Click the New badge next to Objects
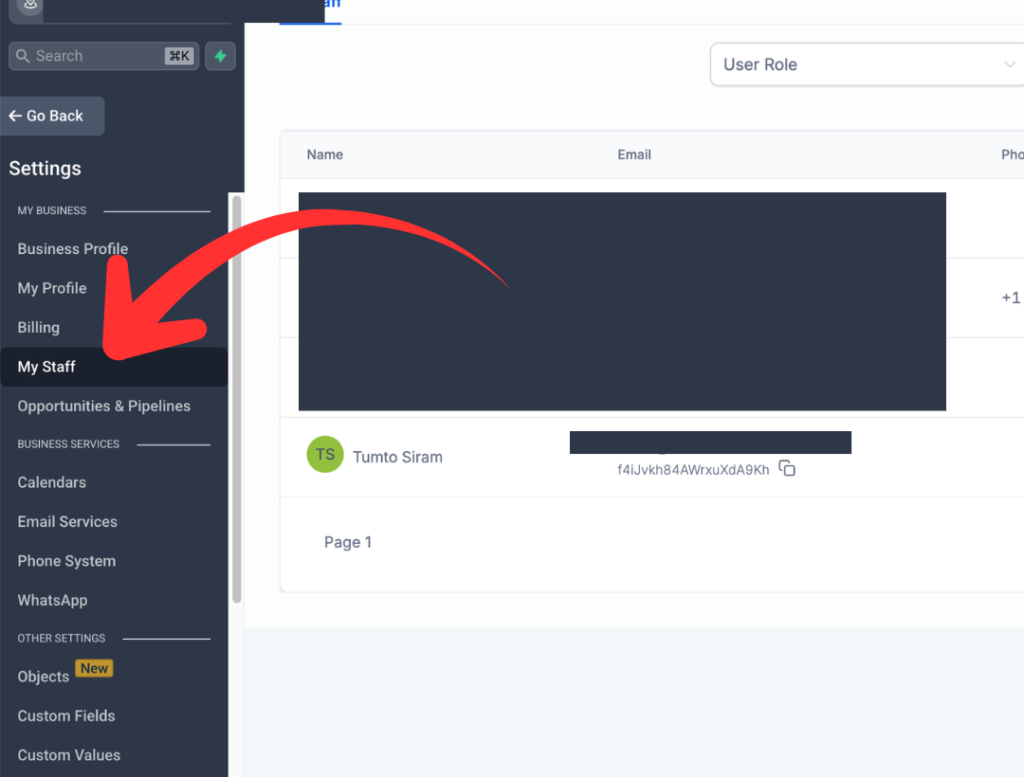Viewport: 1024px width, 777px height. pos(94,668)
